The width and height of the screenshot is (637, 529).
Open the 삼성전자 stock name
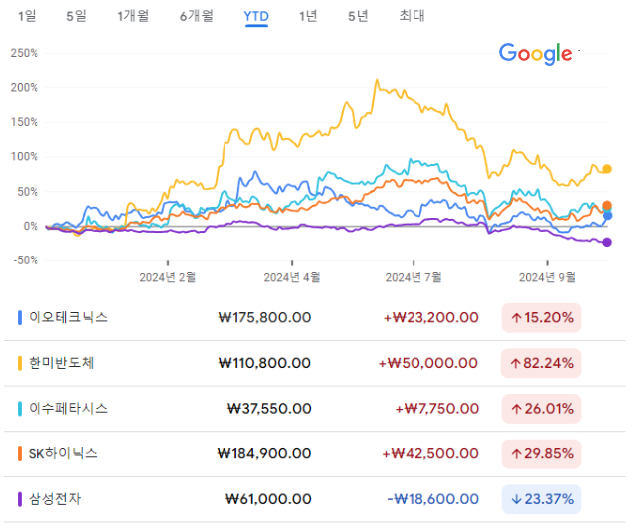[55, 499]
